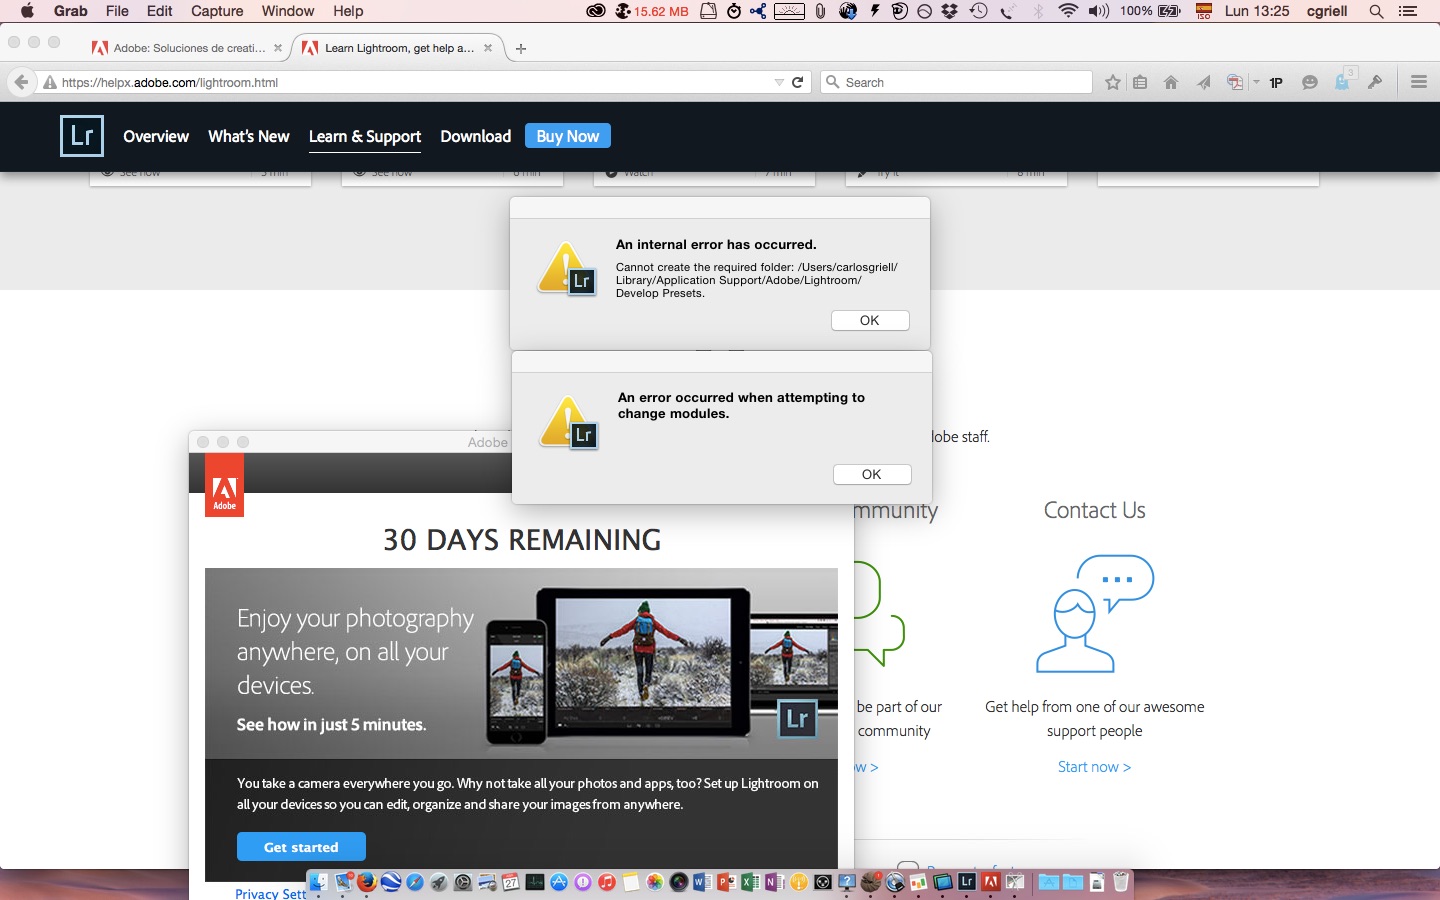
Task: Open the App Store Dock icon
Action: [559, 882]
